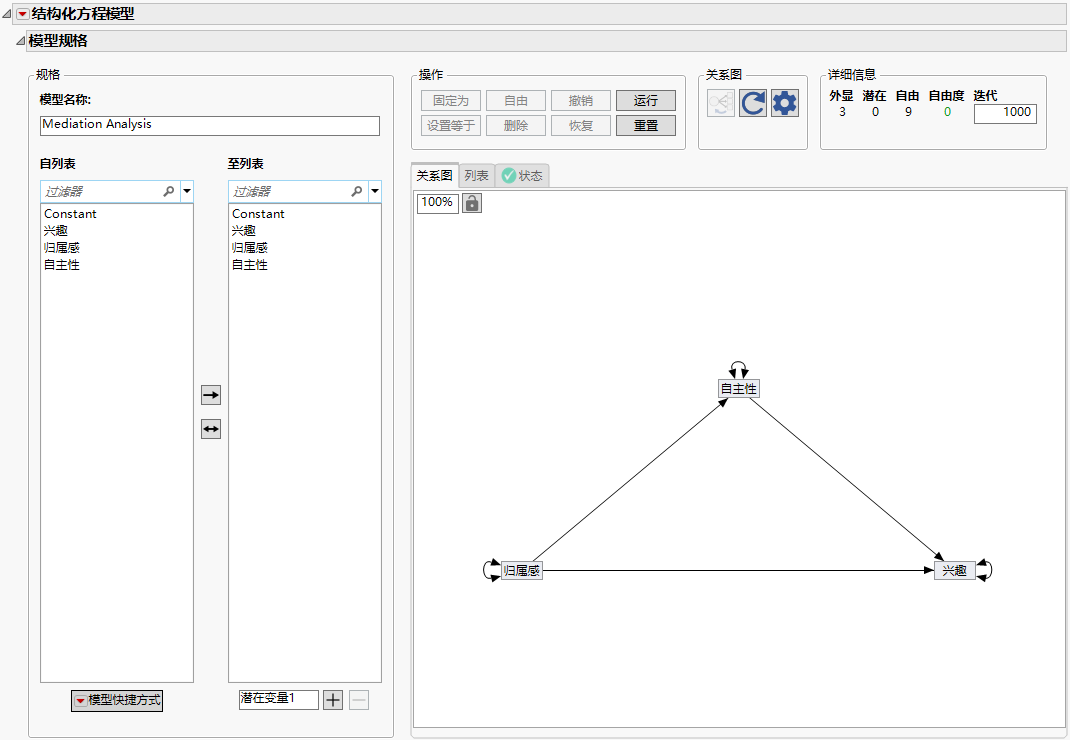Run the model with 运行
Screen dimensions: 1070x740
646,101
